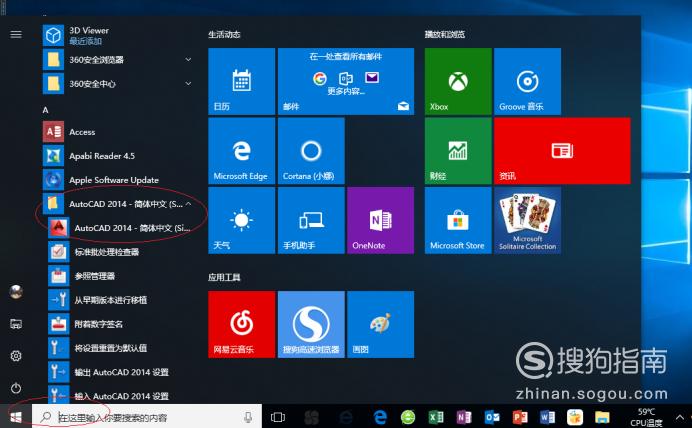Open 标准批处理检查器
The height and width of the screenshot is (428, 692).
coord(120,252)
